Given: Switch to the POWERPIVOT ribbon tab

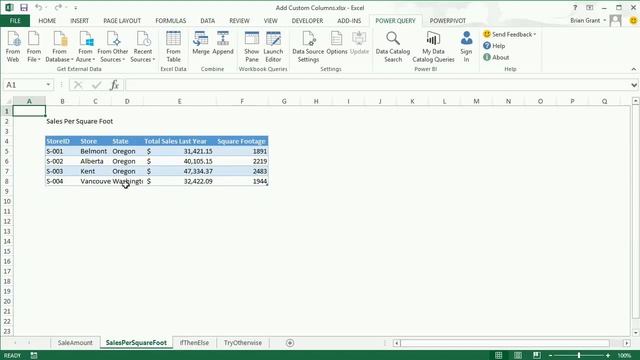Looking at the screenshot, I should [447, 21].
